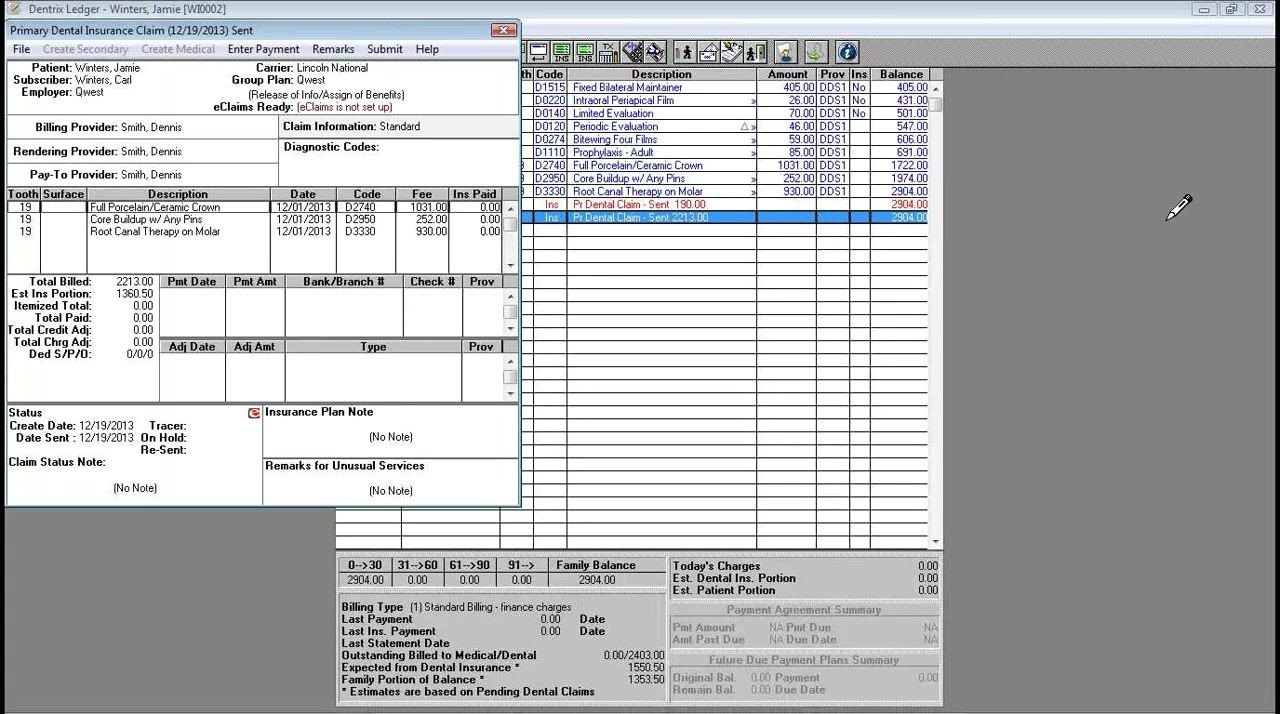Viewport: 1280px width, 714px height.
Task: Click the red eClaims icon in the Status section
Action: click(254, 413)
